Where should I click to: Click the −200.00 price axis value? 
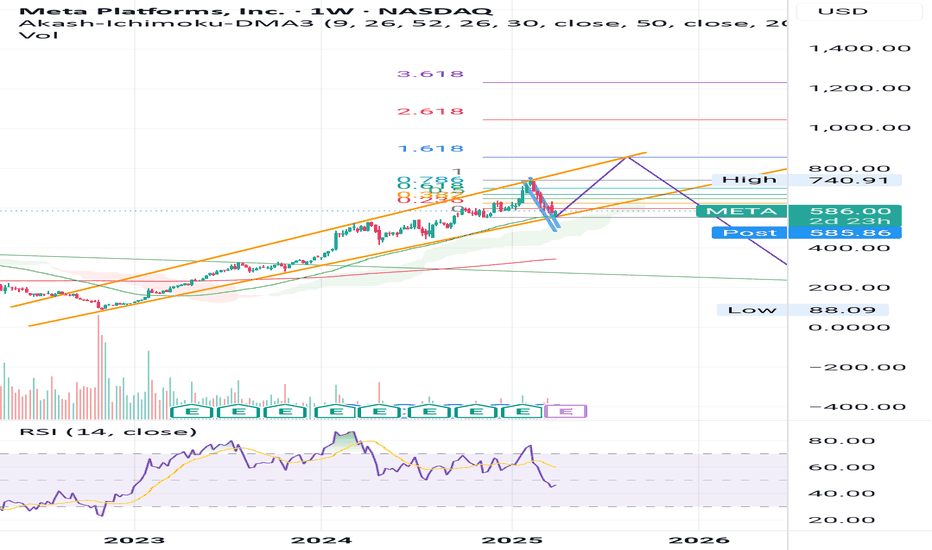[857, 367]
